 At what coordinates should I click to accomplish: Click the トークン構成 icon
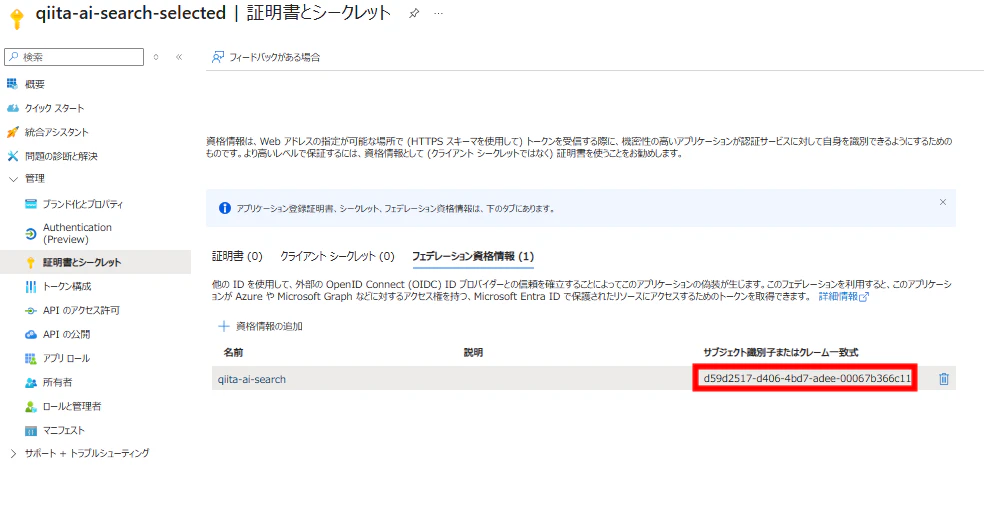(x=31, y=286)
